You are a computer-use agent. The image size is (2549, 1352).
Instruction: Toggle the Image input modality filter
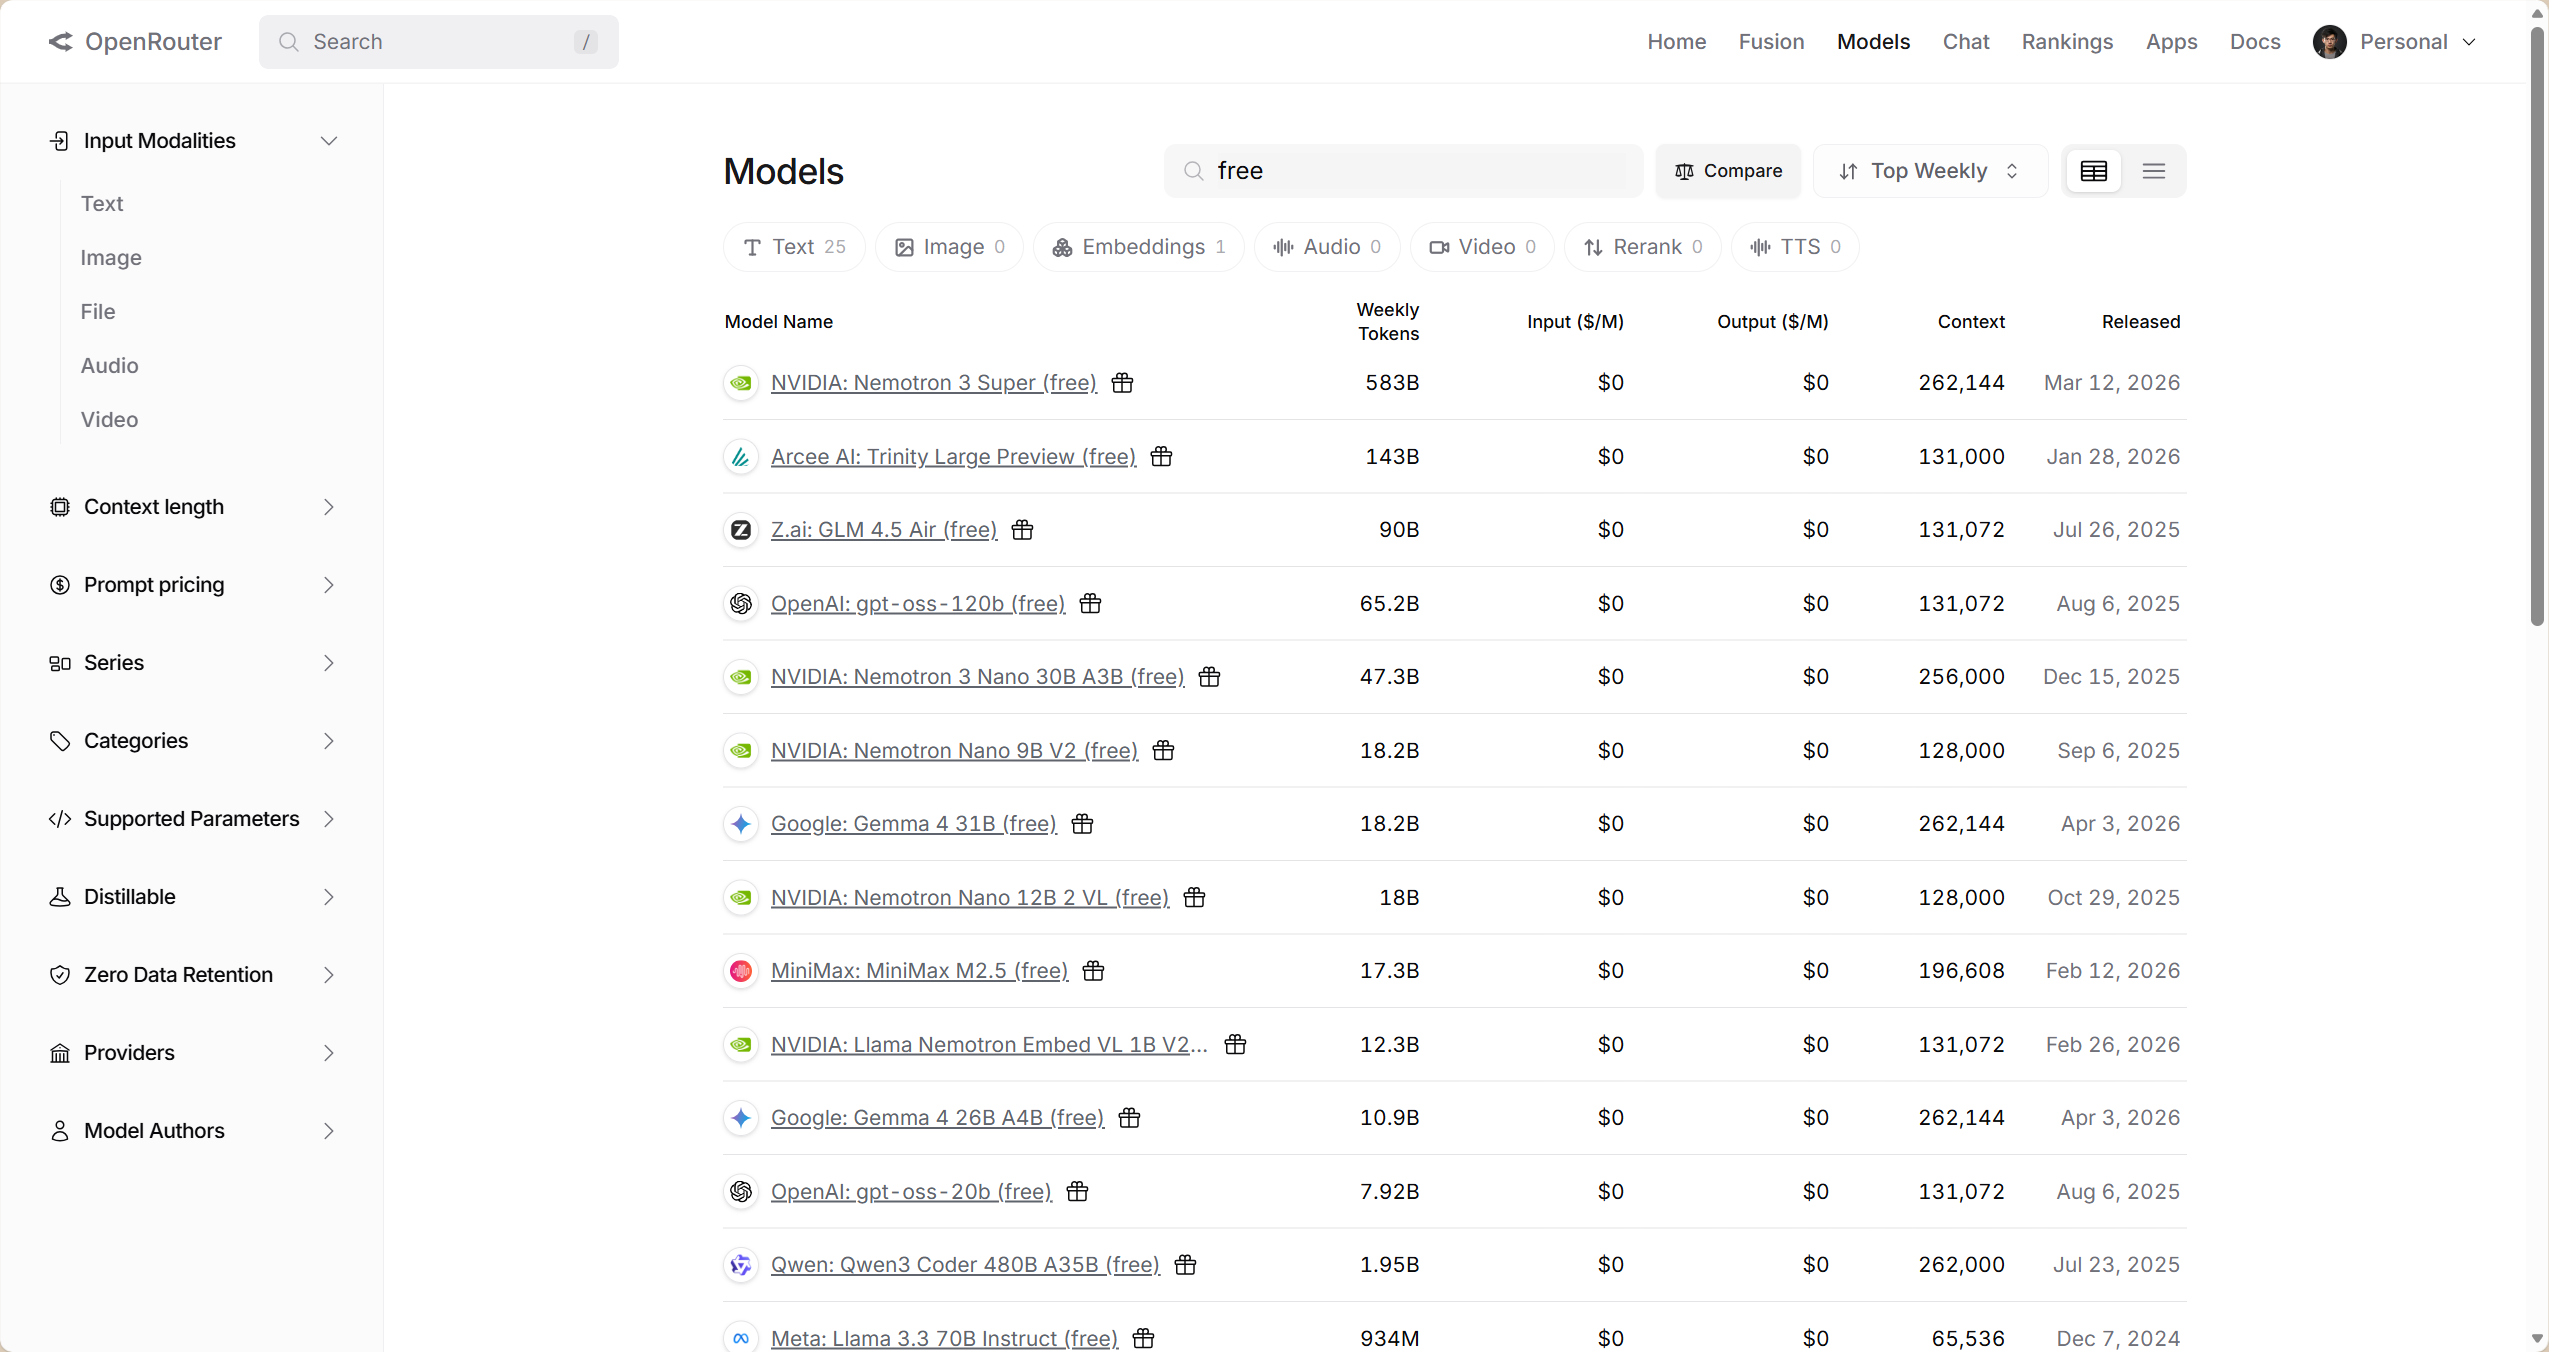coord(111,258)
